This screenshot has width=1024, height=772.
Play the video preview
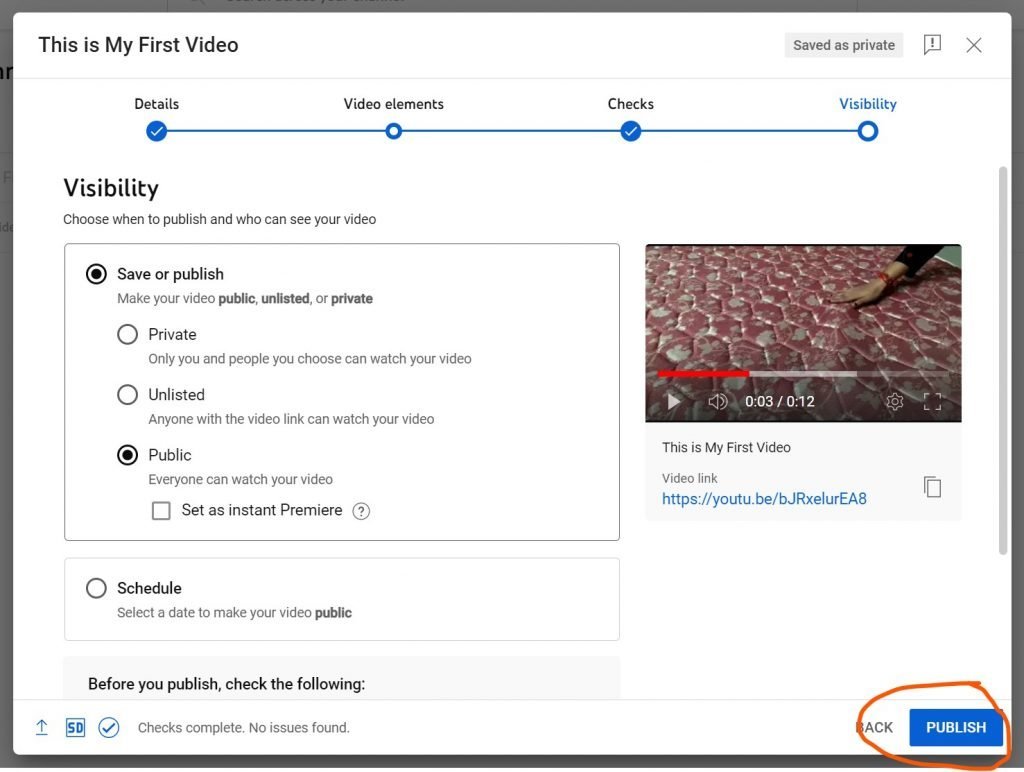pyautogui.click(x=674, y=401)
